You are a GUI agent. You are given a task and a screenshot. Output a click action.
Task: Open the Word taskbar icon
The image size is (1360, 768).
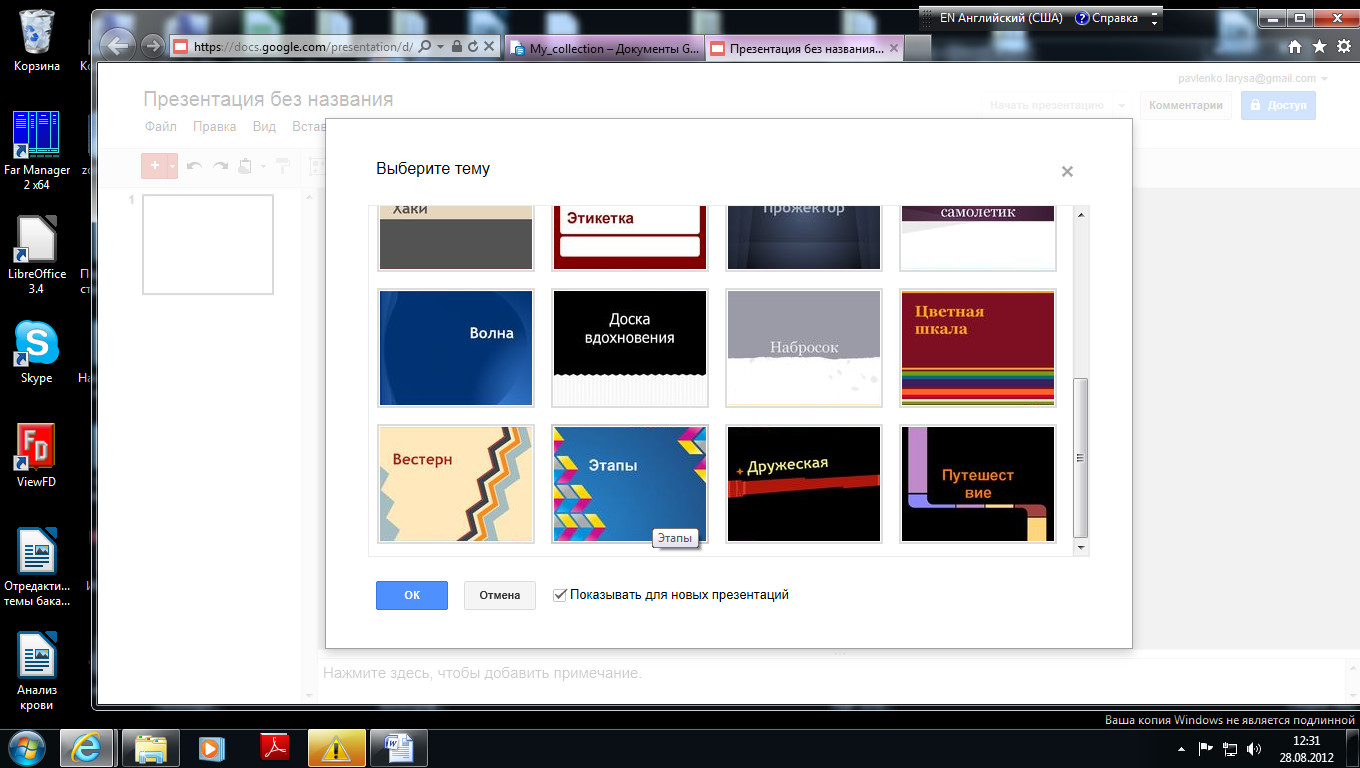tap(398, 747)
